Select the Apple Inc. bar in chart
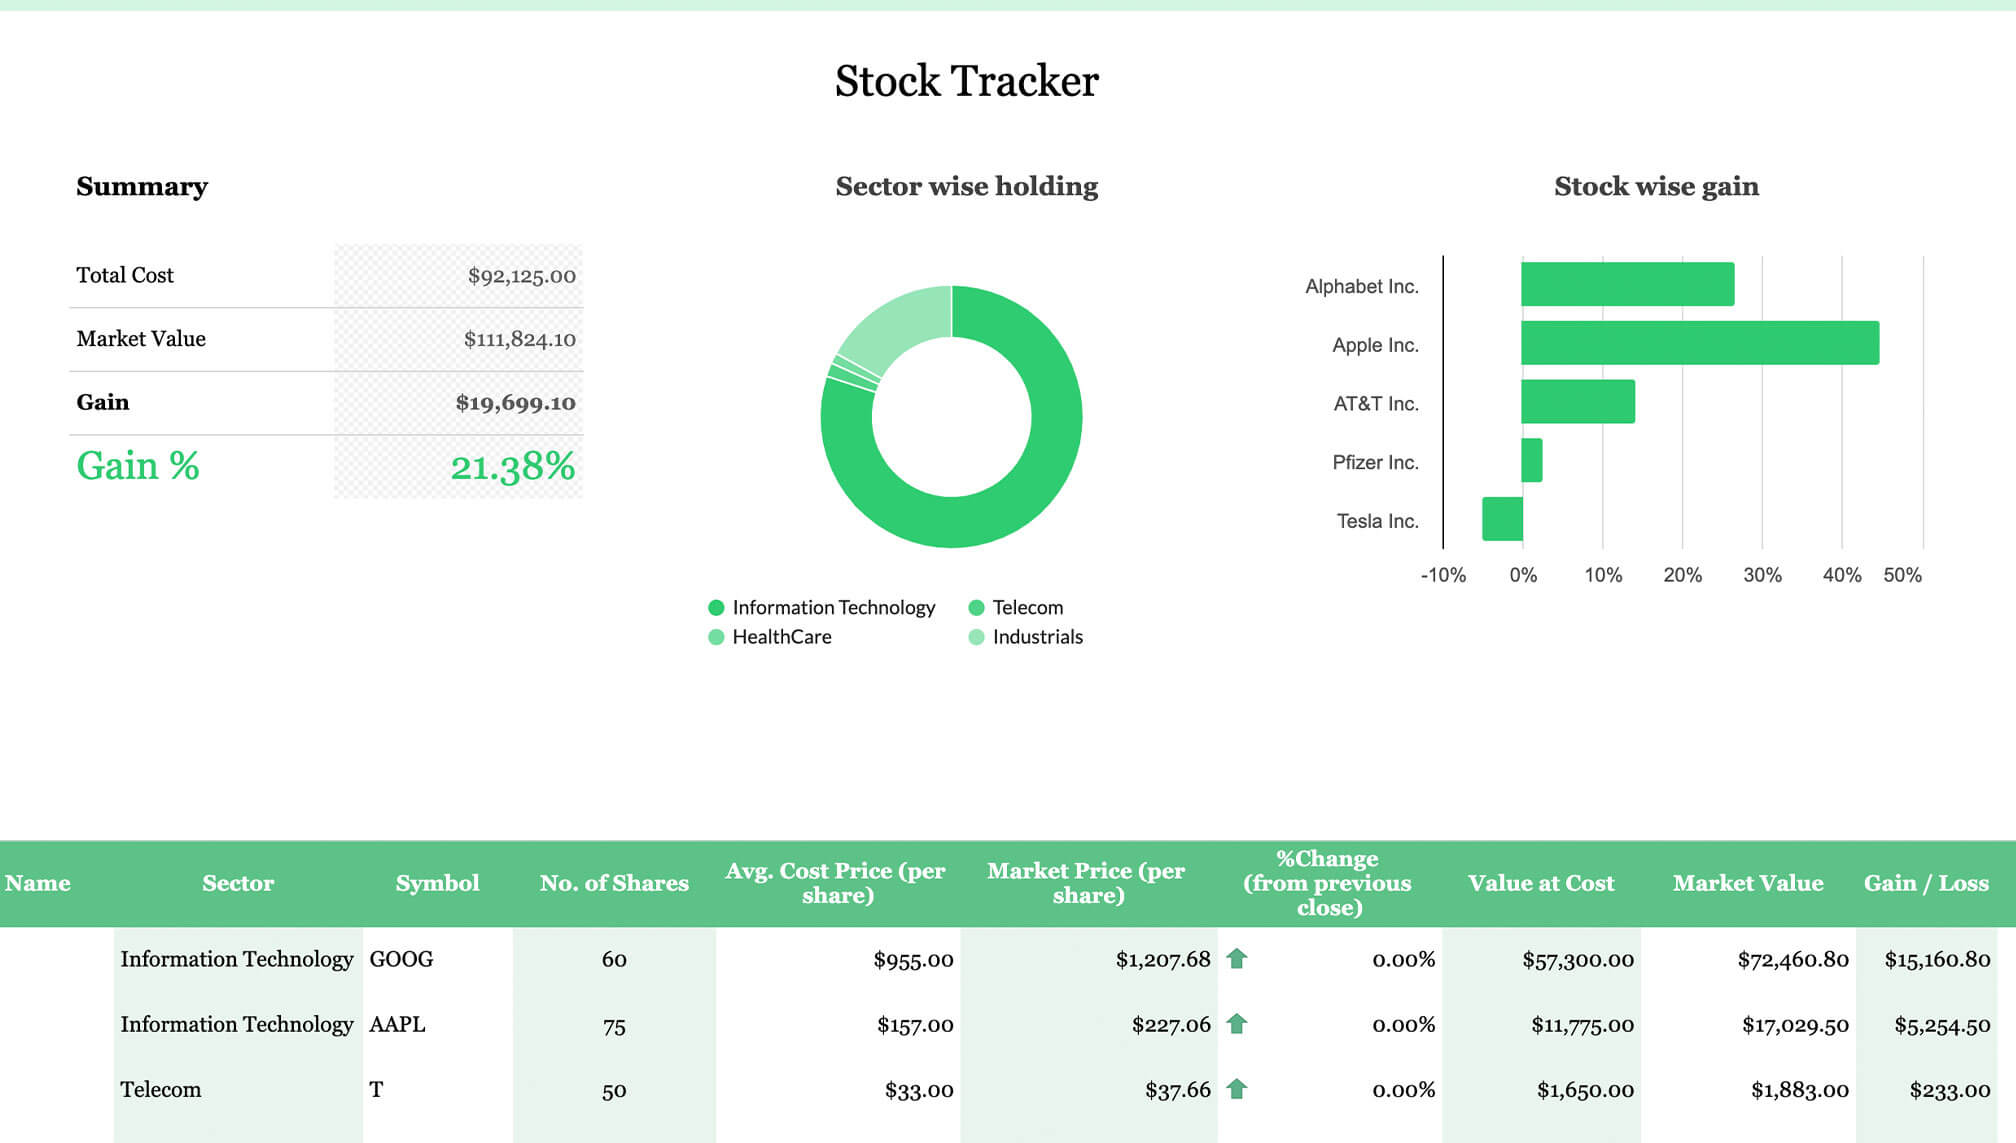2016x1143 pixels. (1699, 343)
